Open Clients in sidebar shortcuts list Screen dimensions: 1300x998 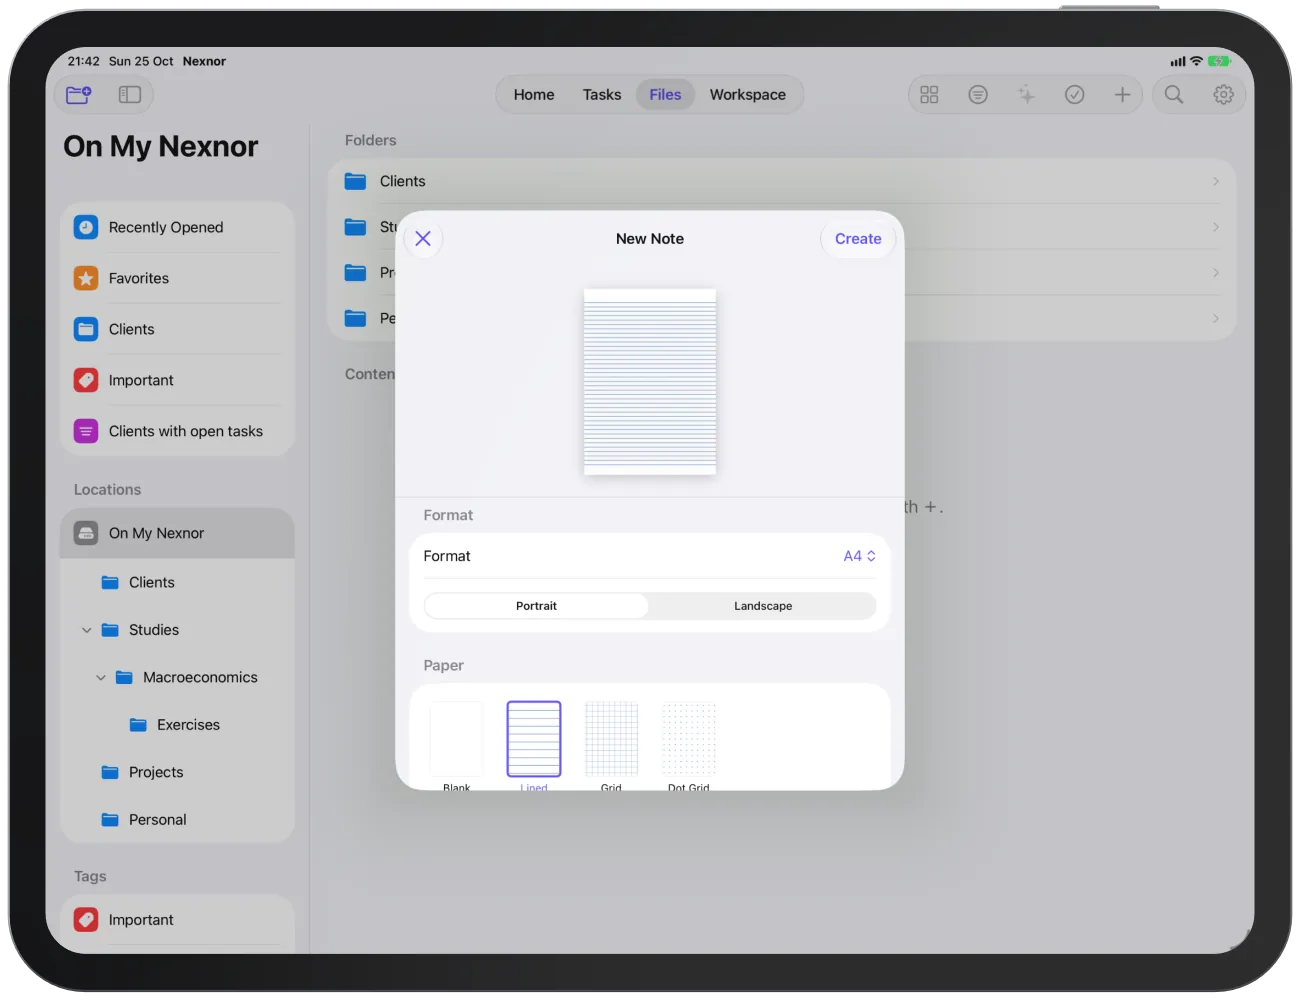tap(177, 329)
